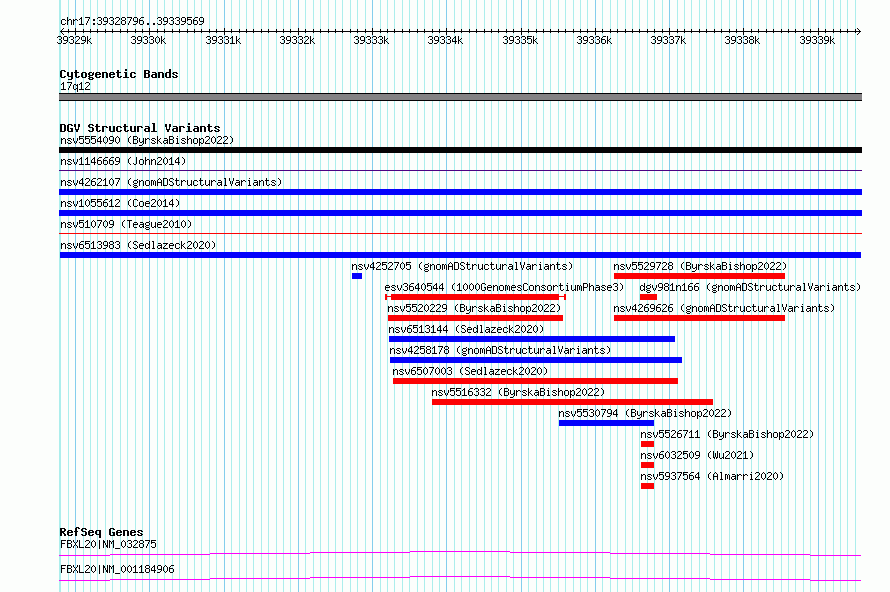Click the 39337k ruler tick label

(x=668, y=40)
